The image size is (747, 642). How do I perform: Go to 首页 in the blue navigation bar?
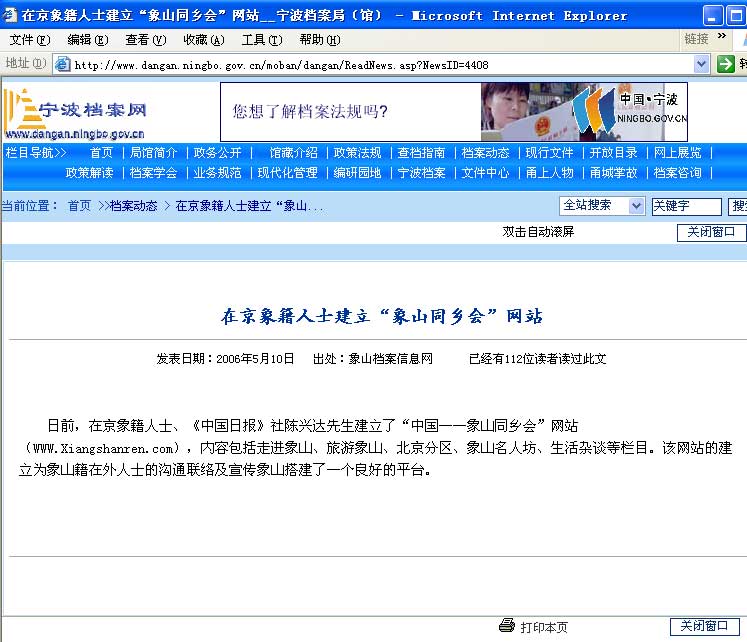101,153
